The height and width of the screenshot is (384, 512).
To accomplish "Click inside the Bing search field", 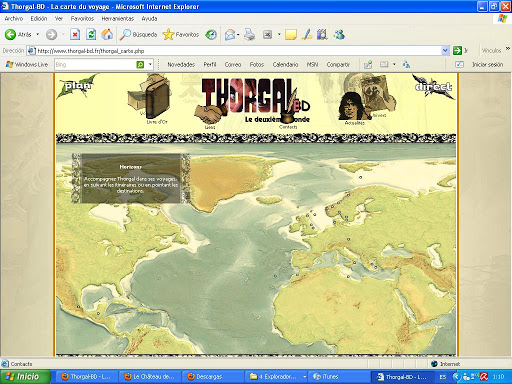I will (x=95, y=64).
